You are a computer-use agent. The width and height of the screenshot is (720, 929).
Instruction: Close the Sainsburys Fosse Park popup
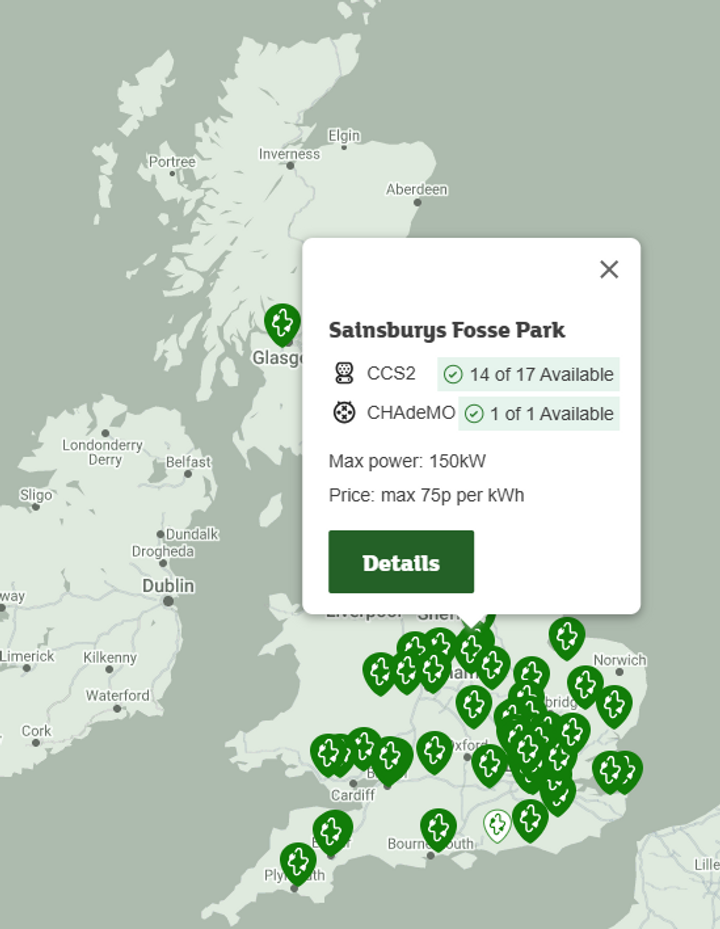(x=609, y=270)
